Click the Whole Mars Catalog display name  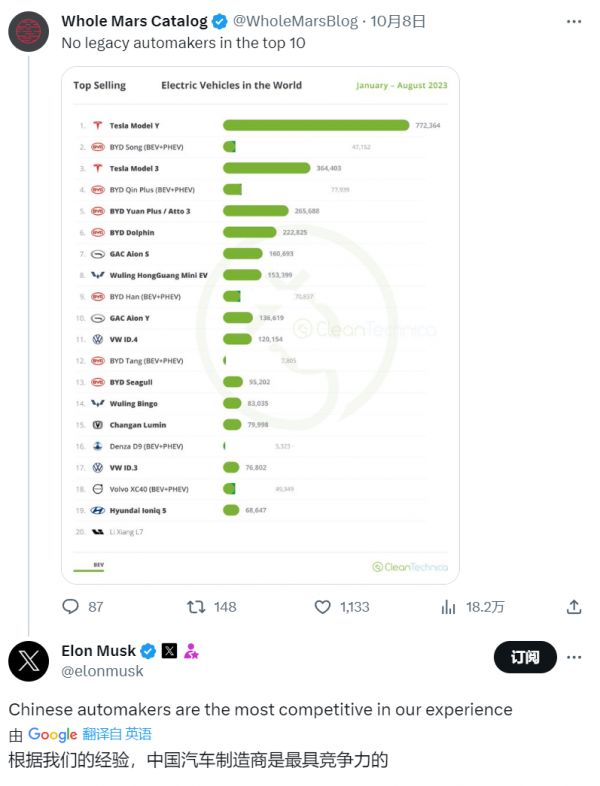click(x=134, y=21)
